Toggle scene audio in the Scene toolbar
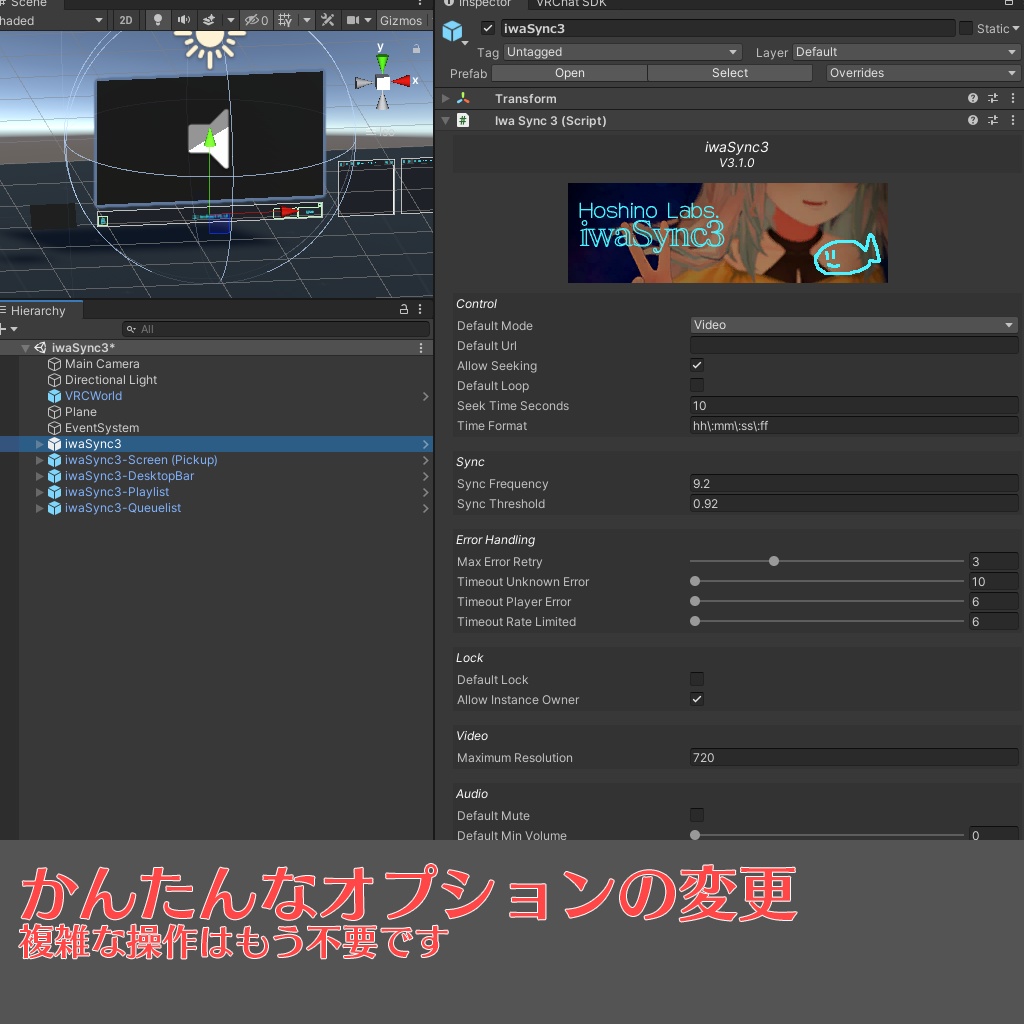This screenshot has width=1024, height=1024. click(185, 19)
